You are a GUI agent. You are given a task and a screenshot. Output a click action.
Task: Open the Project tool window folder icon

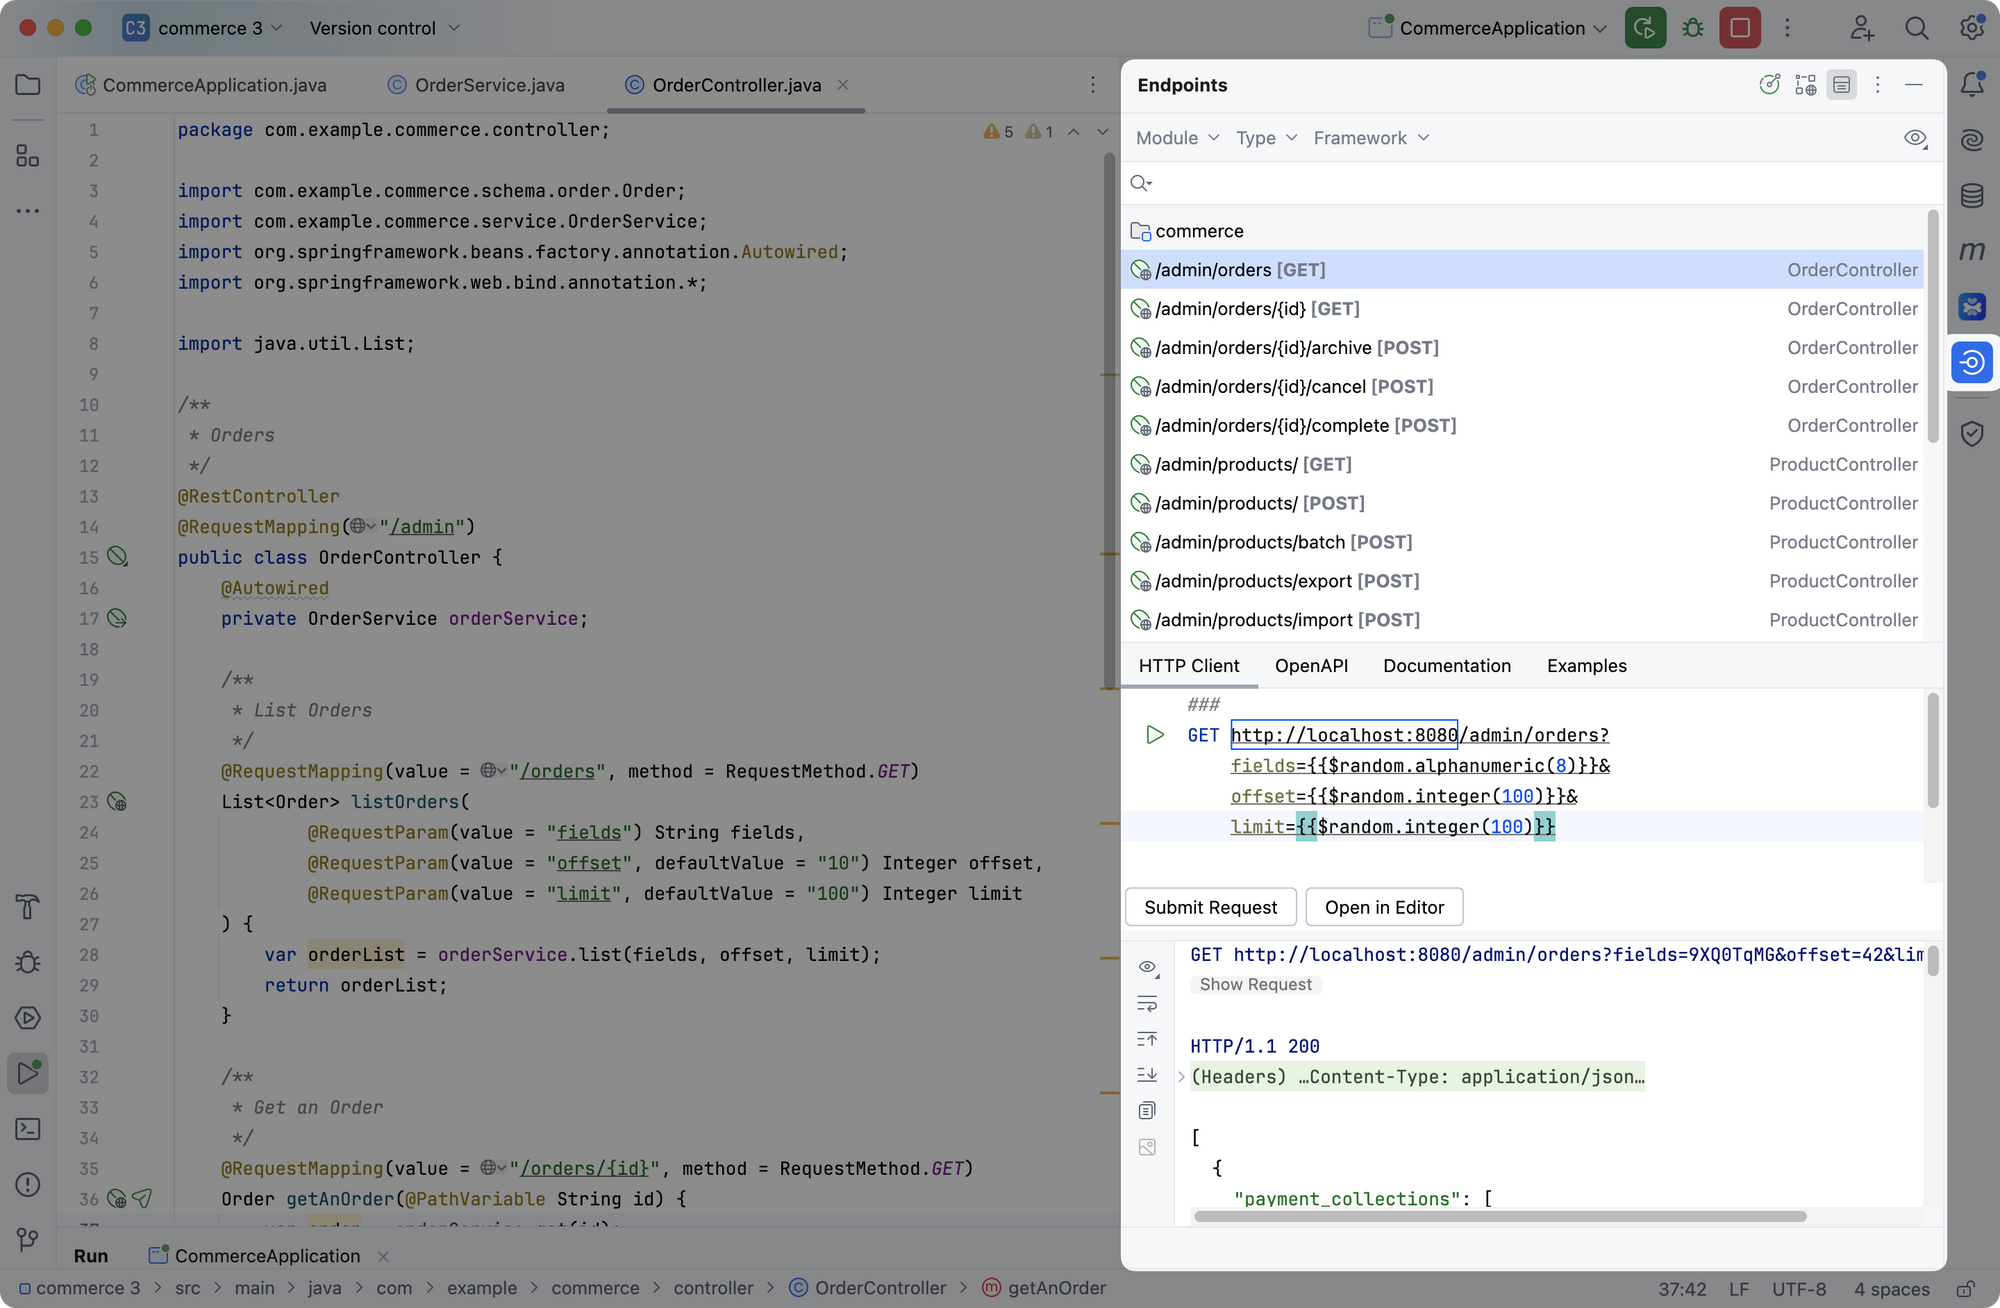pyautogui.click(x=28, y=85)
